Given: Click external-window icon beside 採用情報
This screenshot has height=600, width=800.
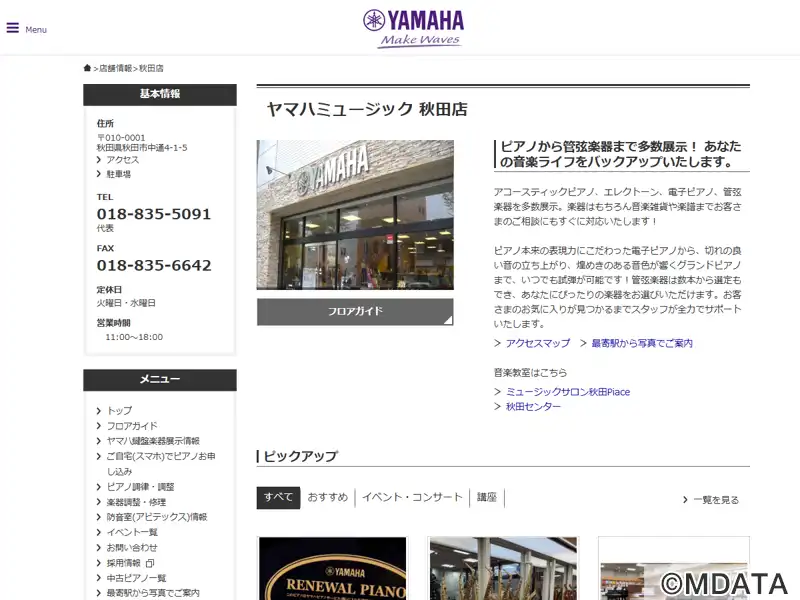Looking at the screenshot, I should pos(150,563).
